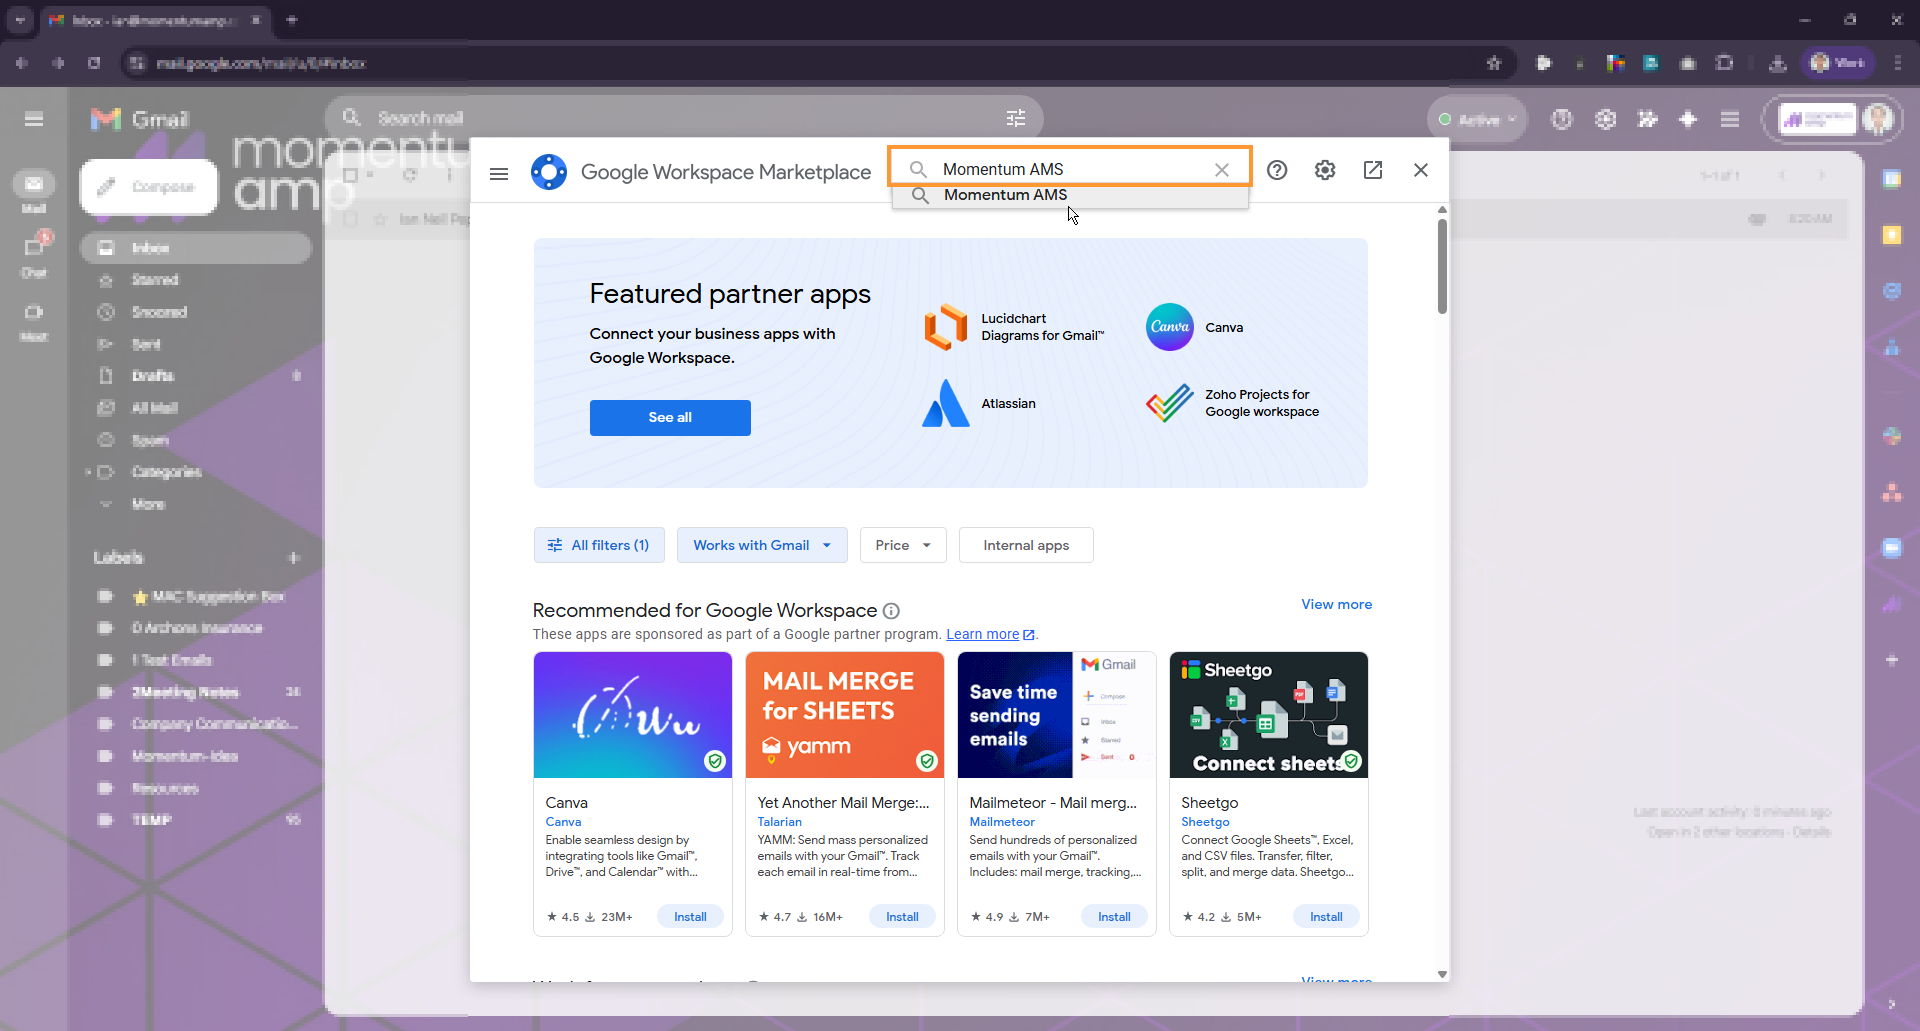Open the Mail Merge for Sheets yamm thumbnail
The image size is (1920, 1031).
pyautogui.click(x=845, y=715)
